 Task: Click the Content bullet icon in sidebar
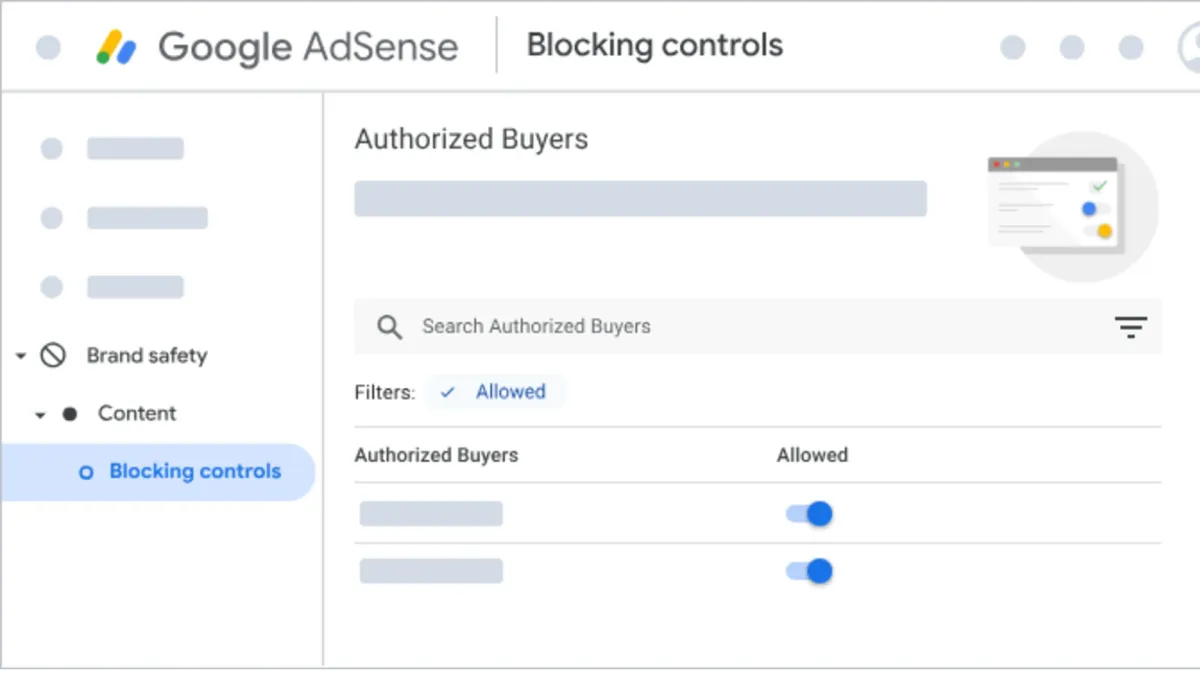[x=68, y=413]
